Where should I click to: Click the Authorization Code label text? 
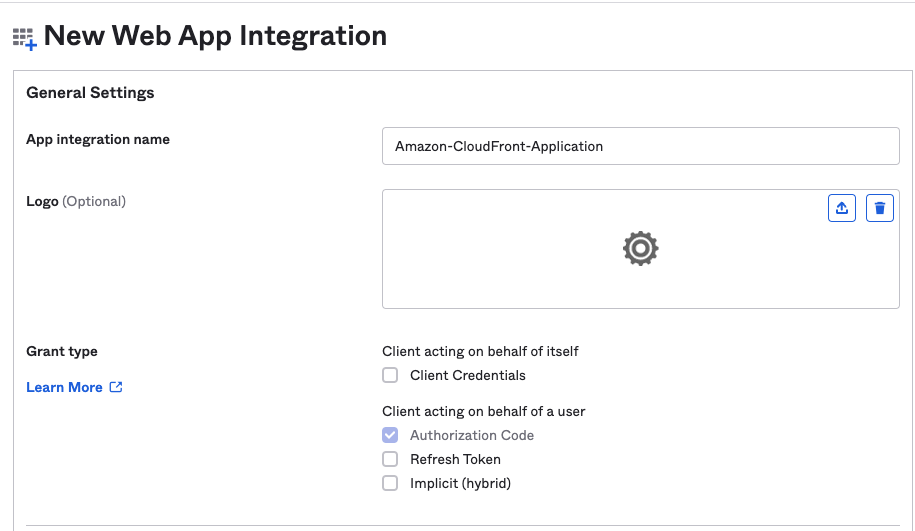[x=472, y=435]
